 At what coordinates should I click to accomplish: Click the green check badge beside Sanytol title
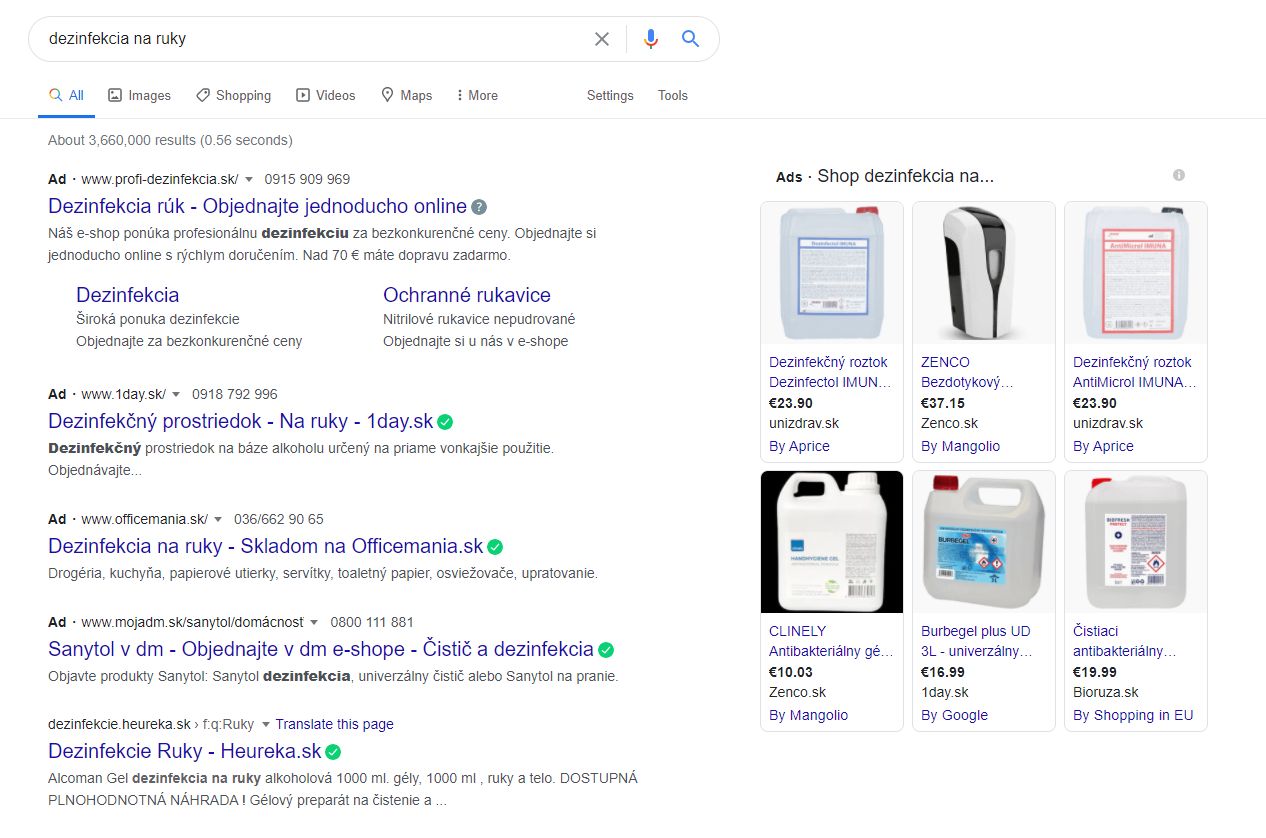606,650
